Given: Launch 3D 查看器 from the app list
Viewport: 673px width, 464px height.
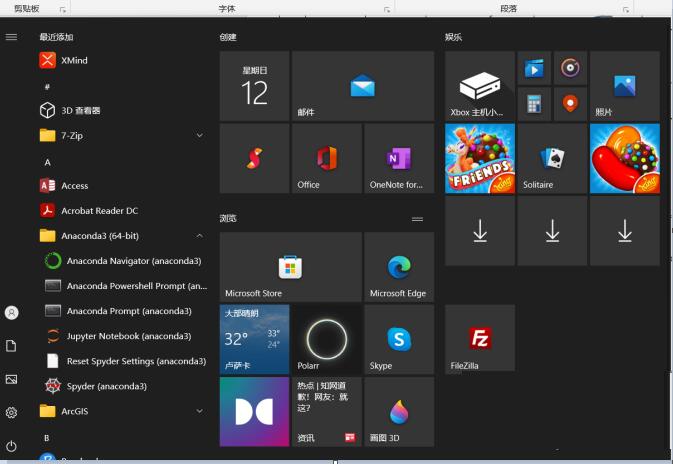Looking at the screenshot, I should pyautogui.click(x=80, y=110).
